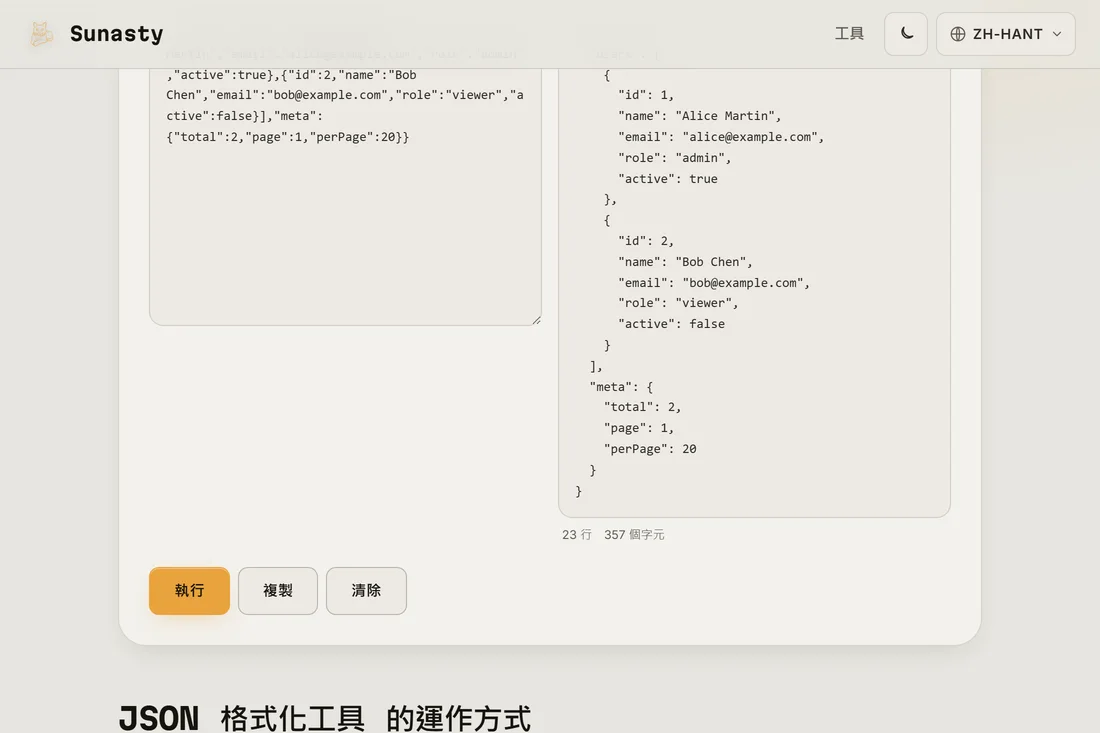Open the Sunasty home title link
Screen dimensions: 1100x733
coord(116,34)
